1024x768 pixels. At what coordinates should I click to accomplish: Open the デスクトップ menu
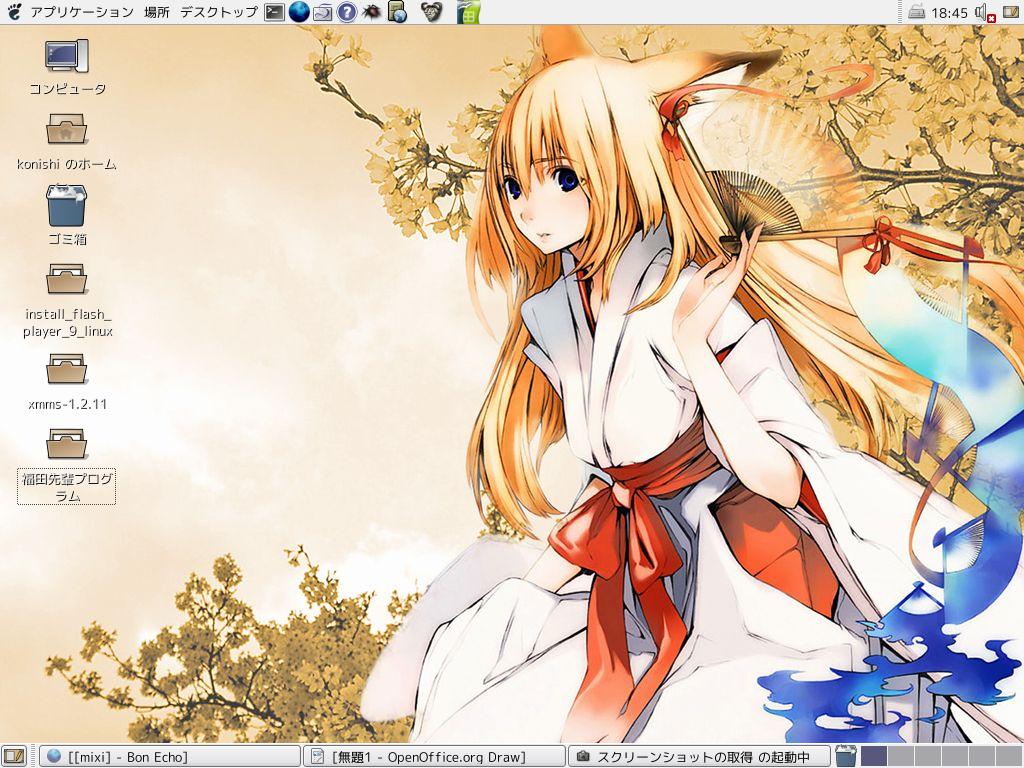coord(219,12)
